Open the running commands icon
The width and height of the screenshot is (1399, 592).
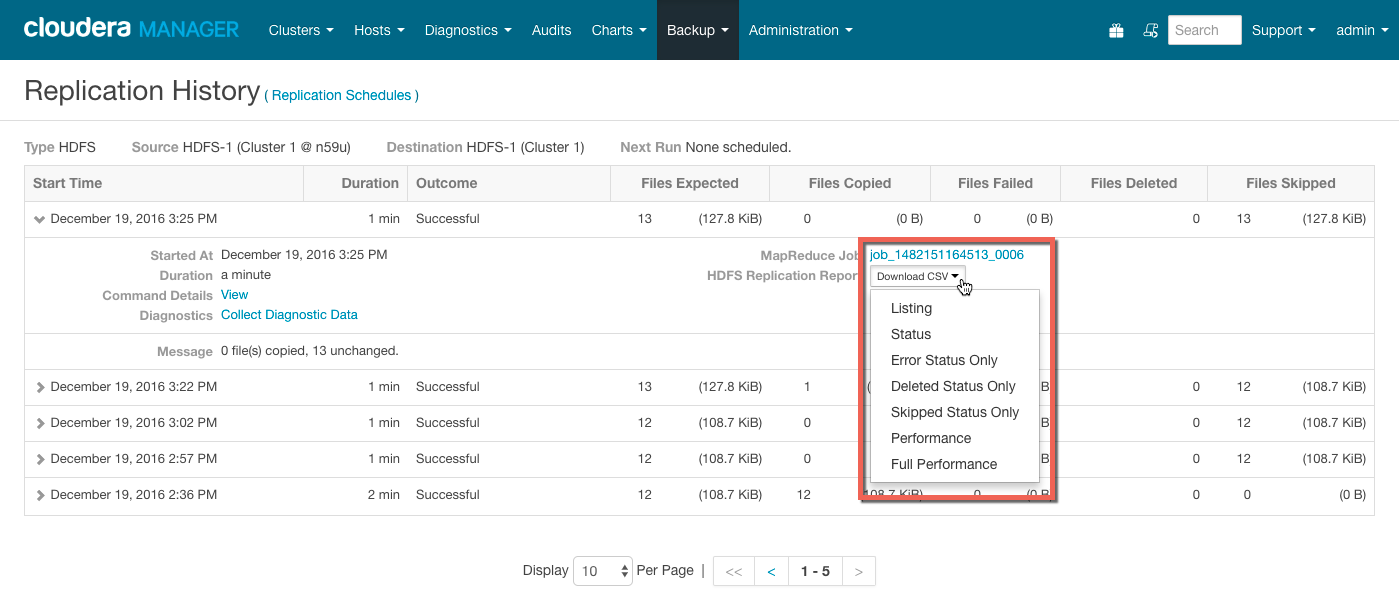pyautogui.click(x=1150, y=31)
